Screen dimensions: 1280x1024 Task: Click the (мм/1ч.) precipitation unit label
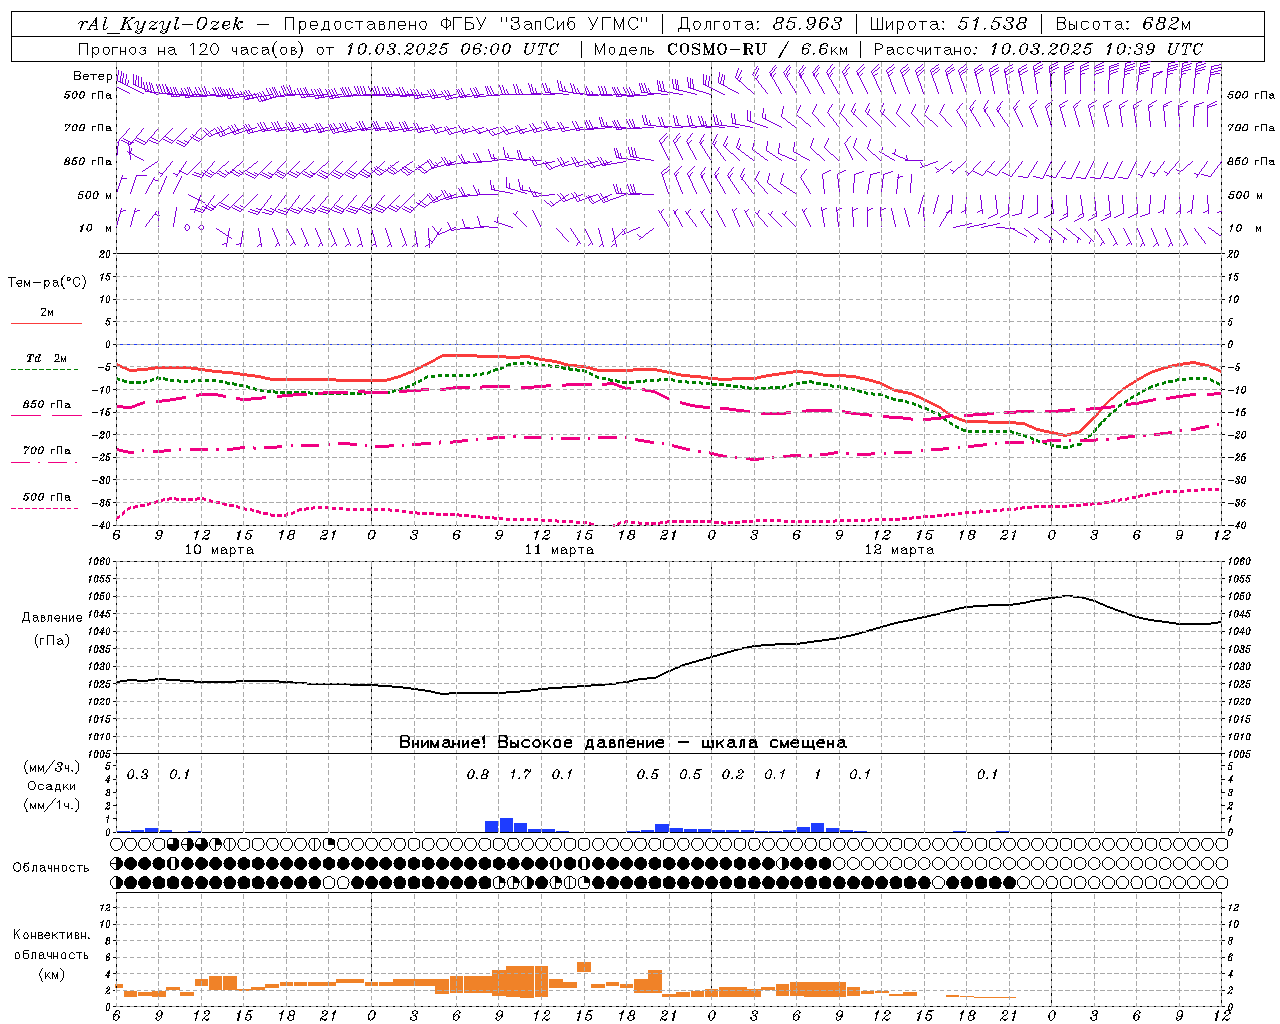coord(52,805)
